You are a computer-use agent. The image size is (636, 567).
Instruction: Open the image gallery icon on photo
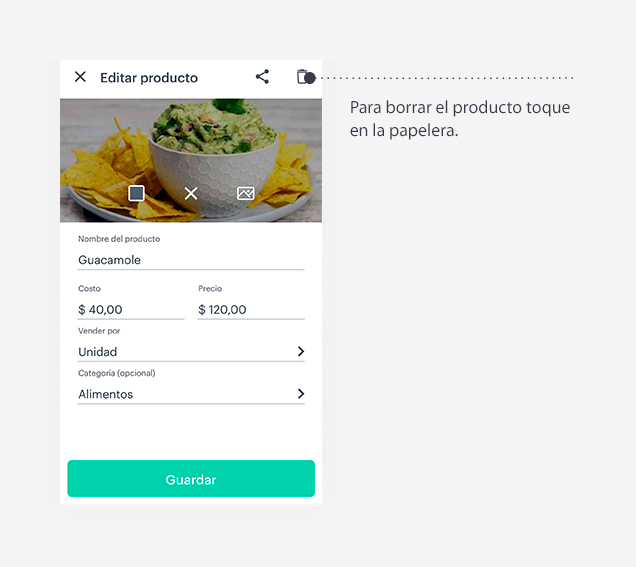coord(246,193)
